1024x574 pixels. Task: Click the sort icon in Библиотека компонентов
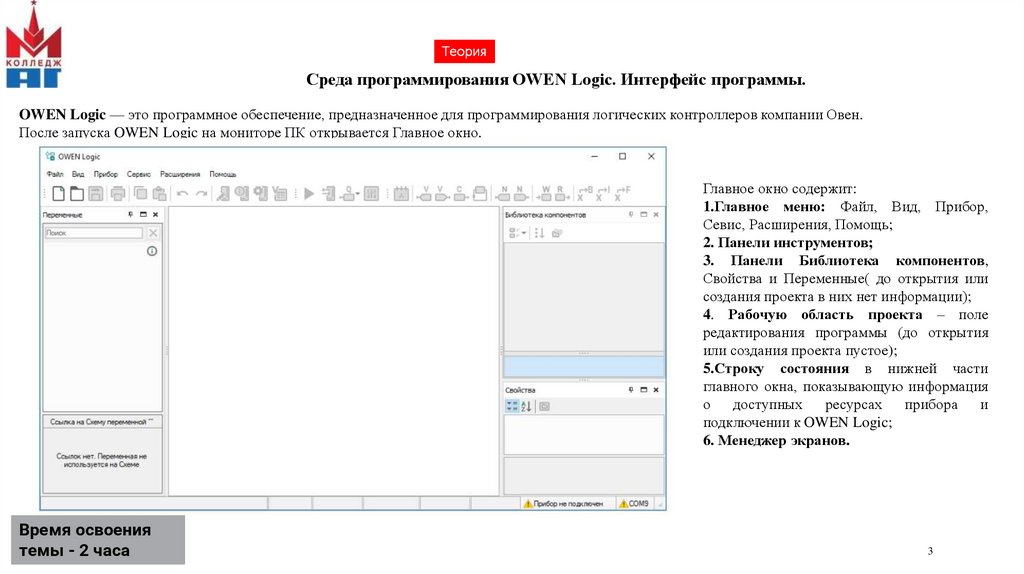539,233
